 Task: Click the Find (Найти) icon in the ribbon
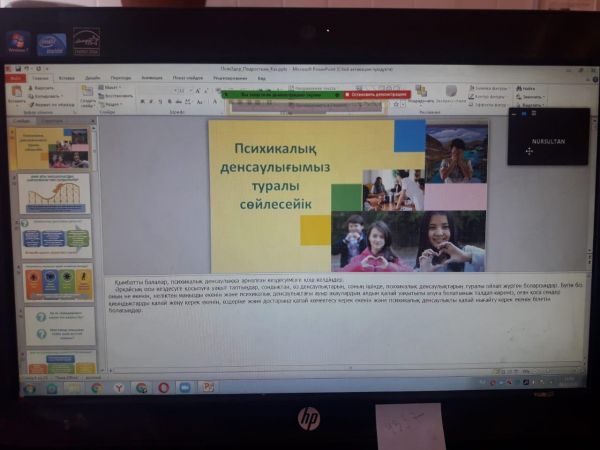526,88
